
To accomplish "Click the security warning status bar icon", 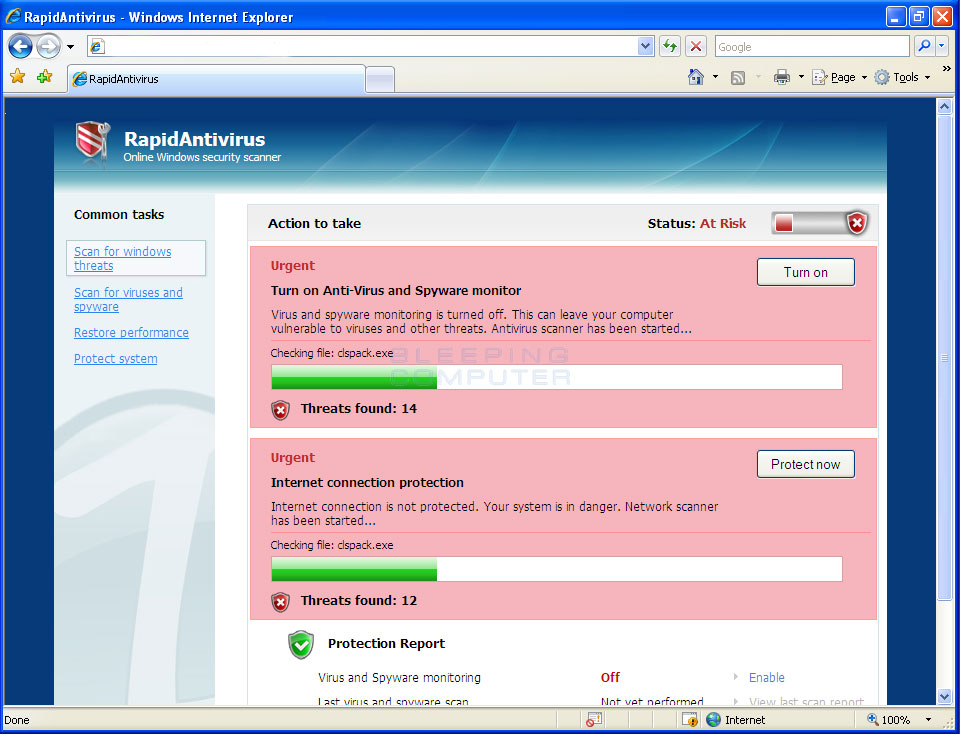I will (x=689, y=719).
